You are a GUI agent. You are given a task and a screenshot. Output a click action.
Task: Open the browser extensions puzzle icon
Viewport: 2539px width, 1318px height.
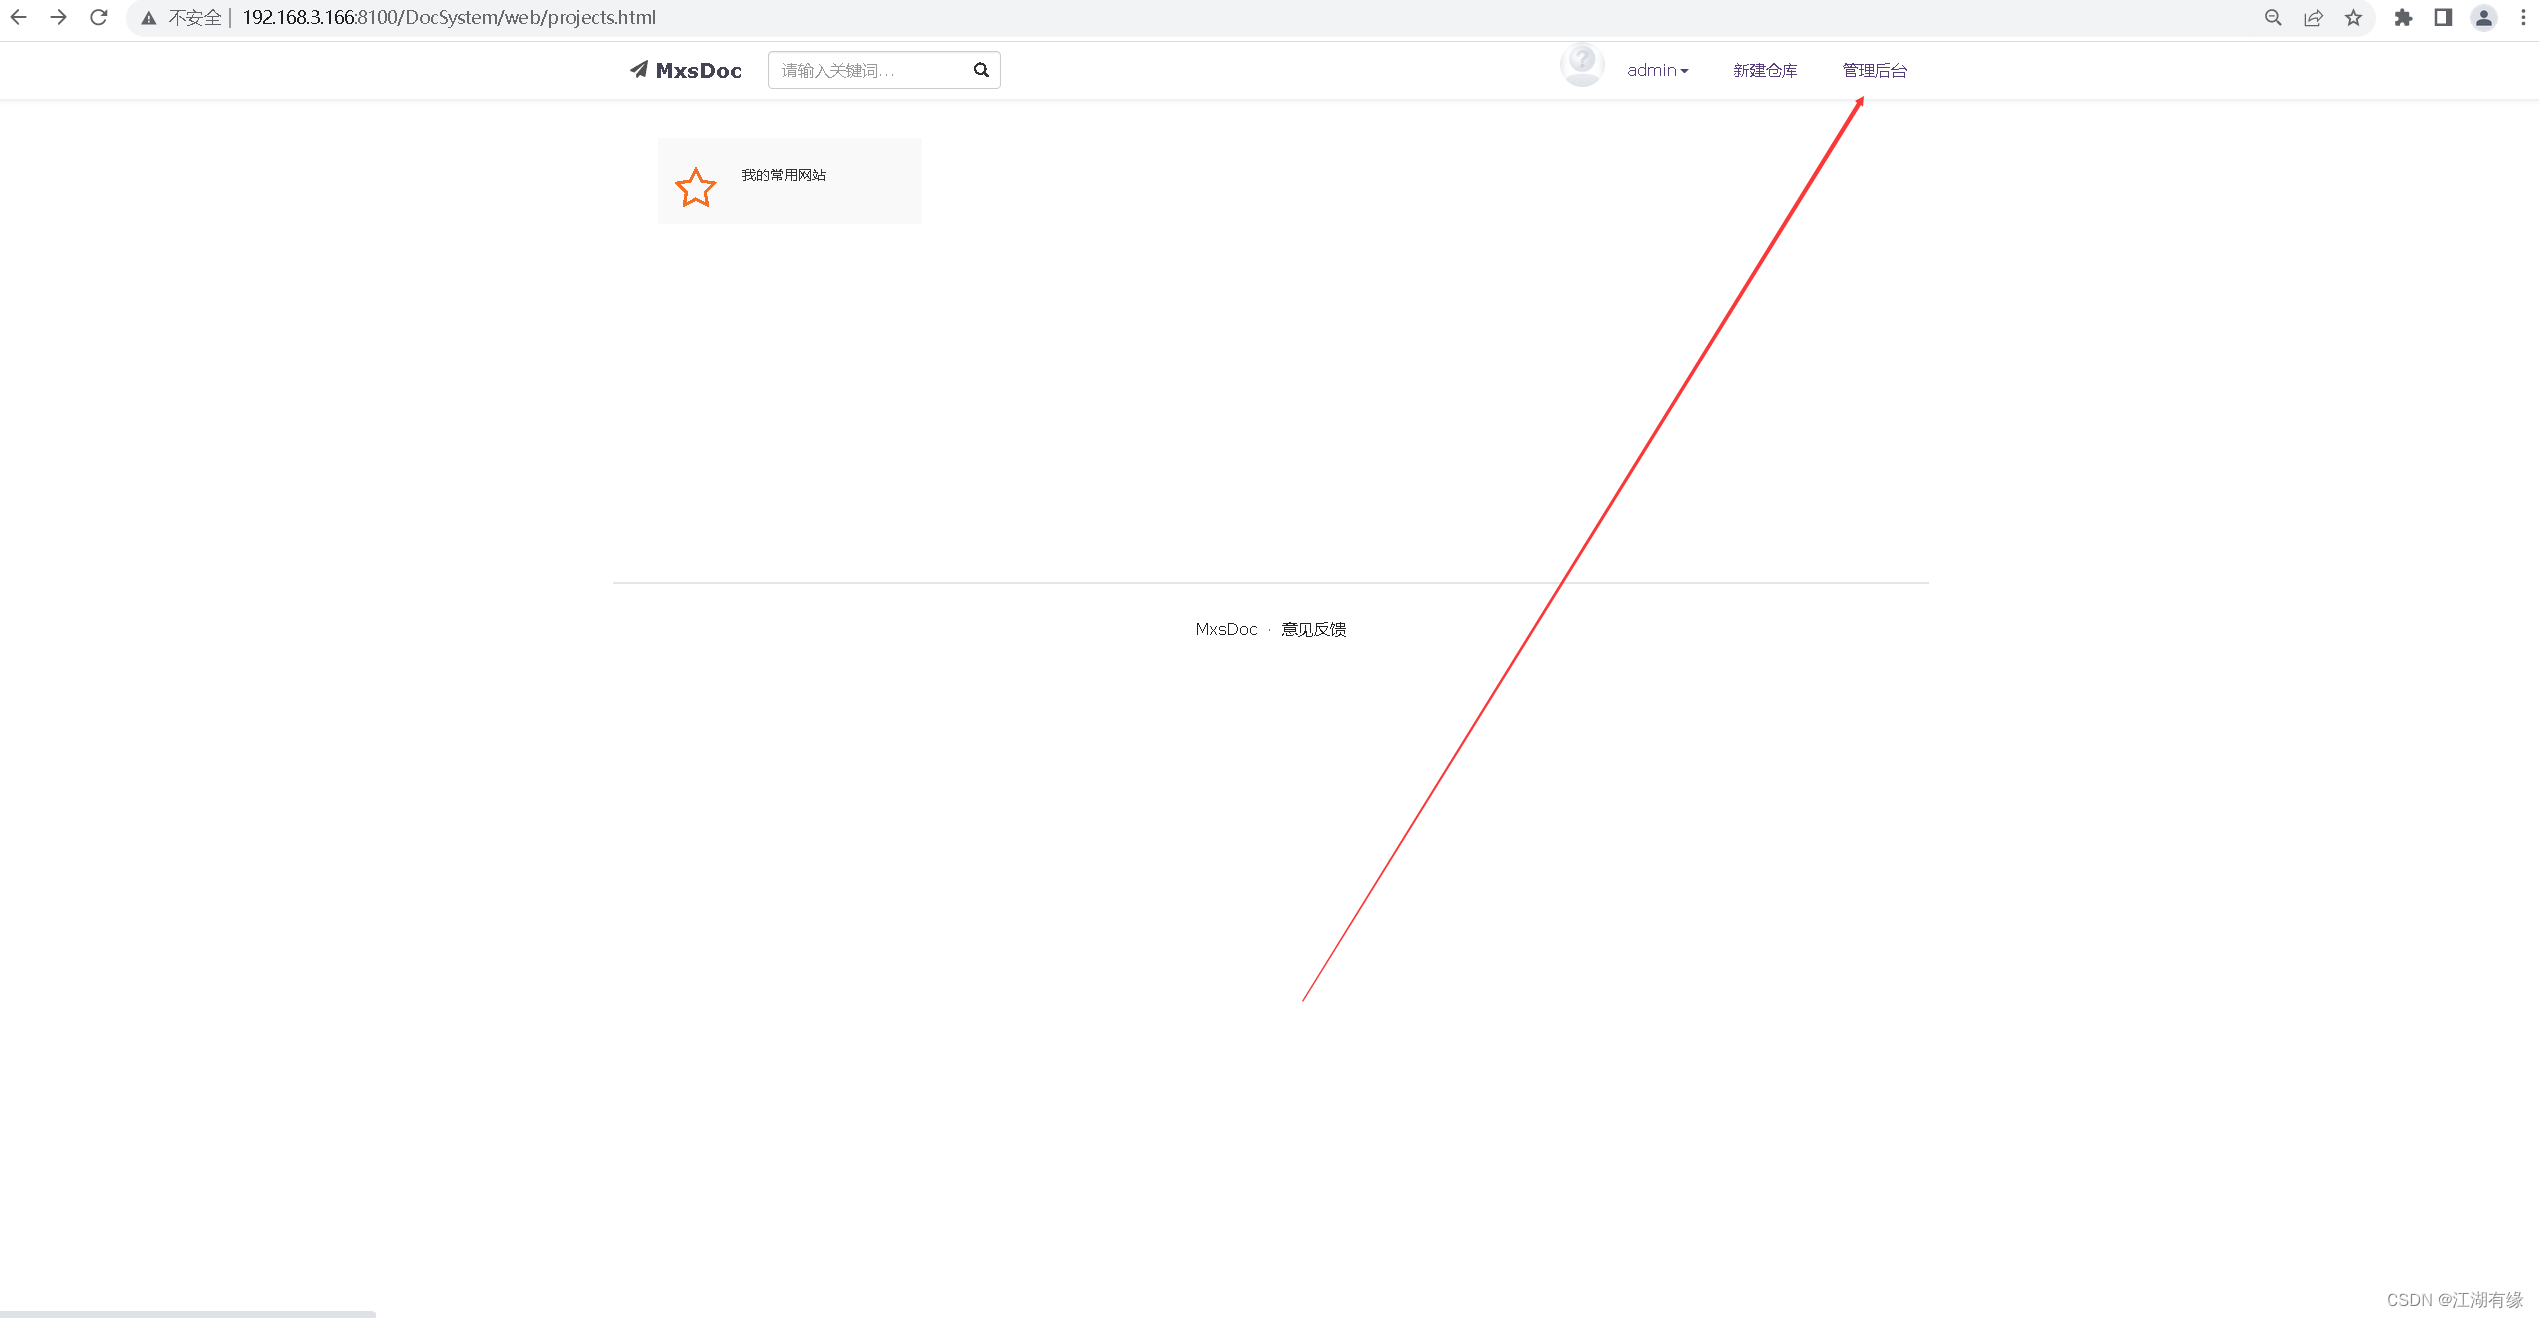[2403, 17]
